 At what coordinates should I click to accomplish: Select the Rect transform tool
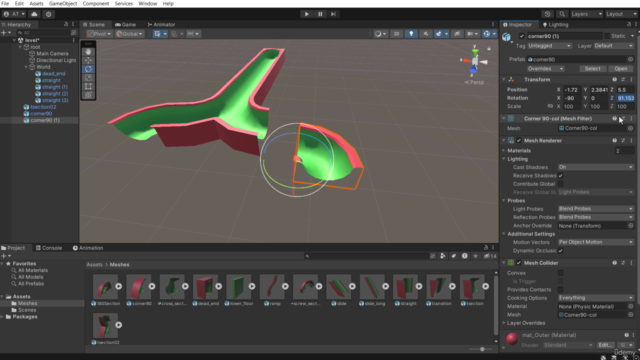[x=88, y=87]
